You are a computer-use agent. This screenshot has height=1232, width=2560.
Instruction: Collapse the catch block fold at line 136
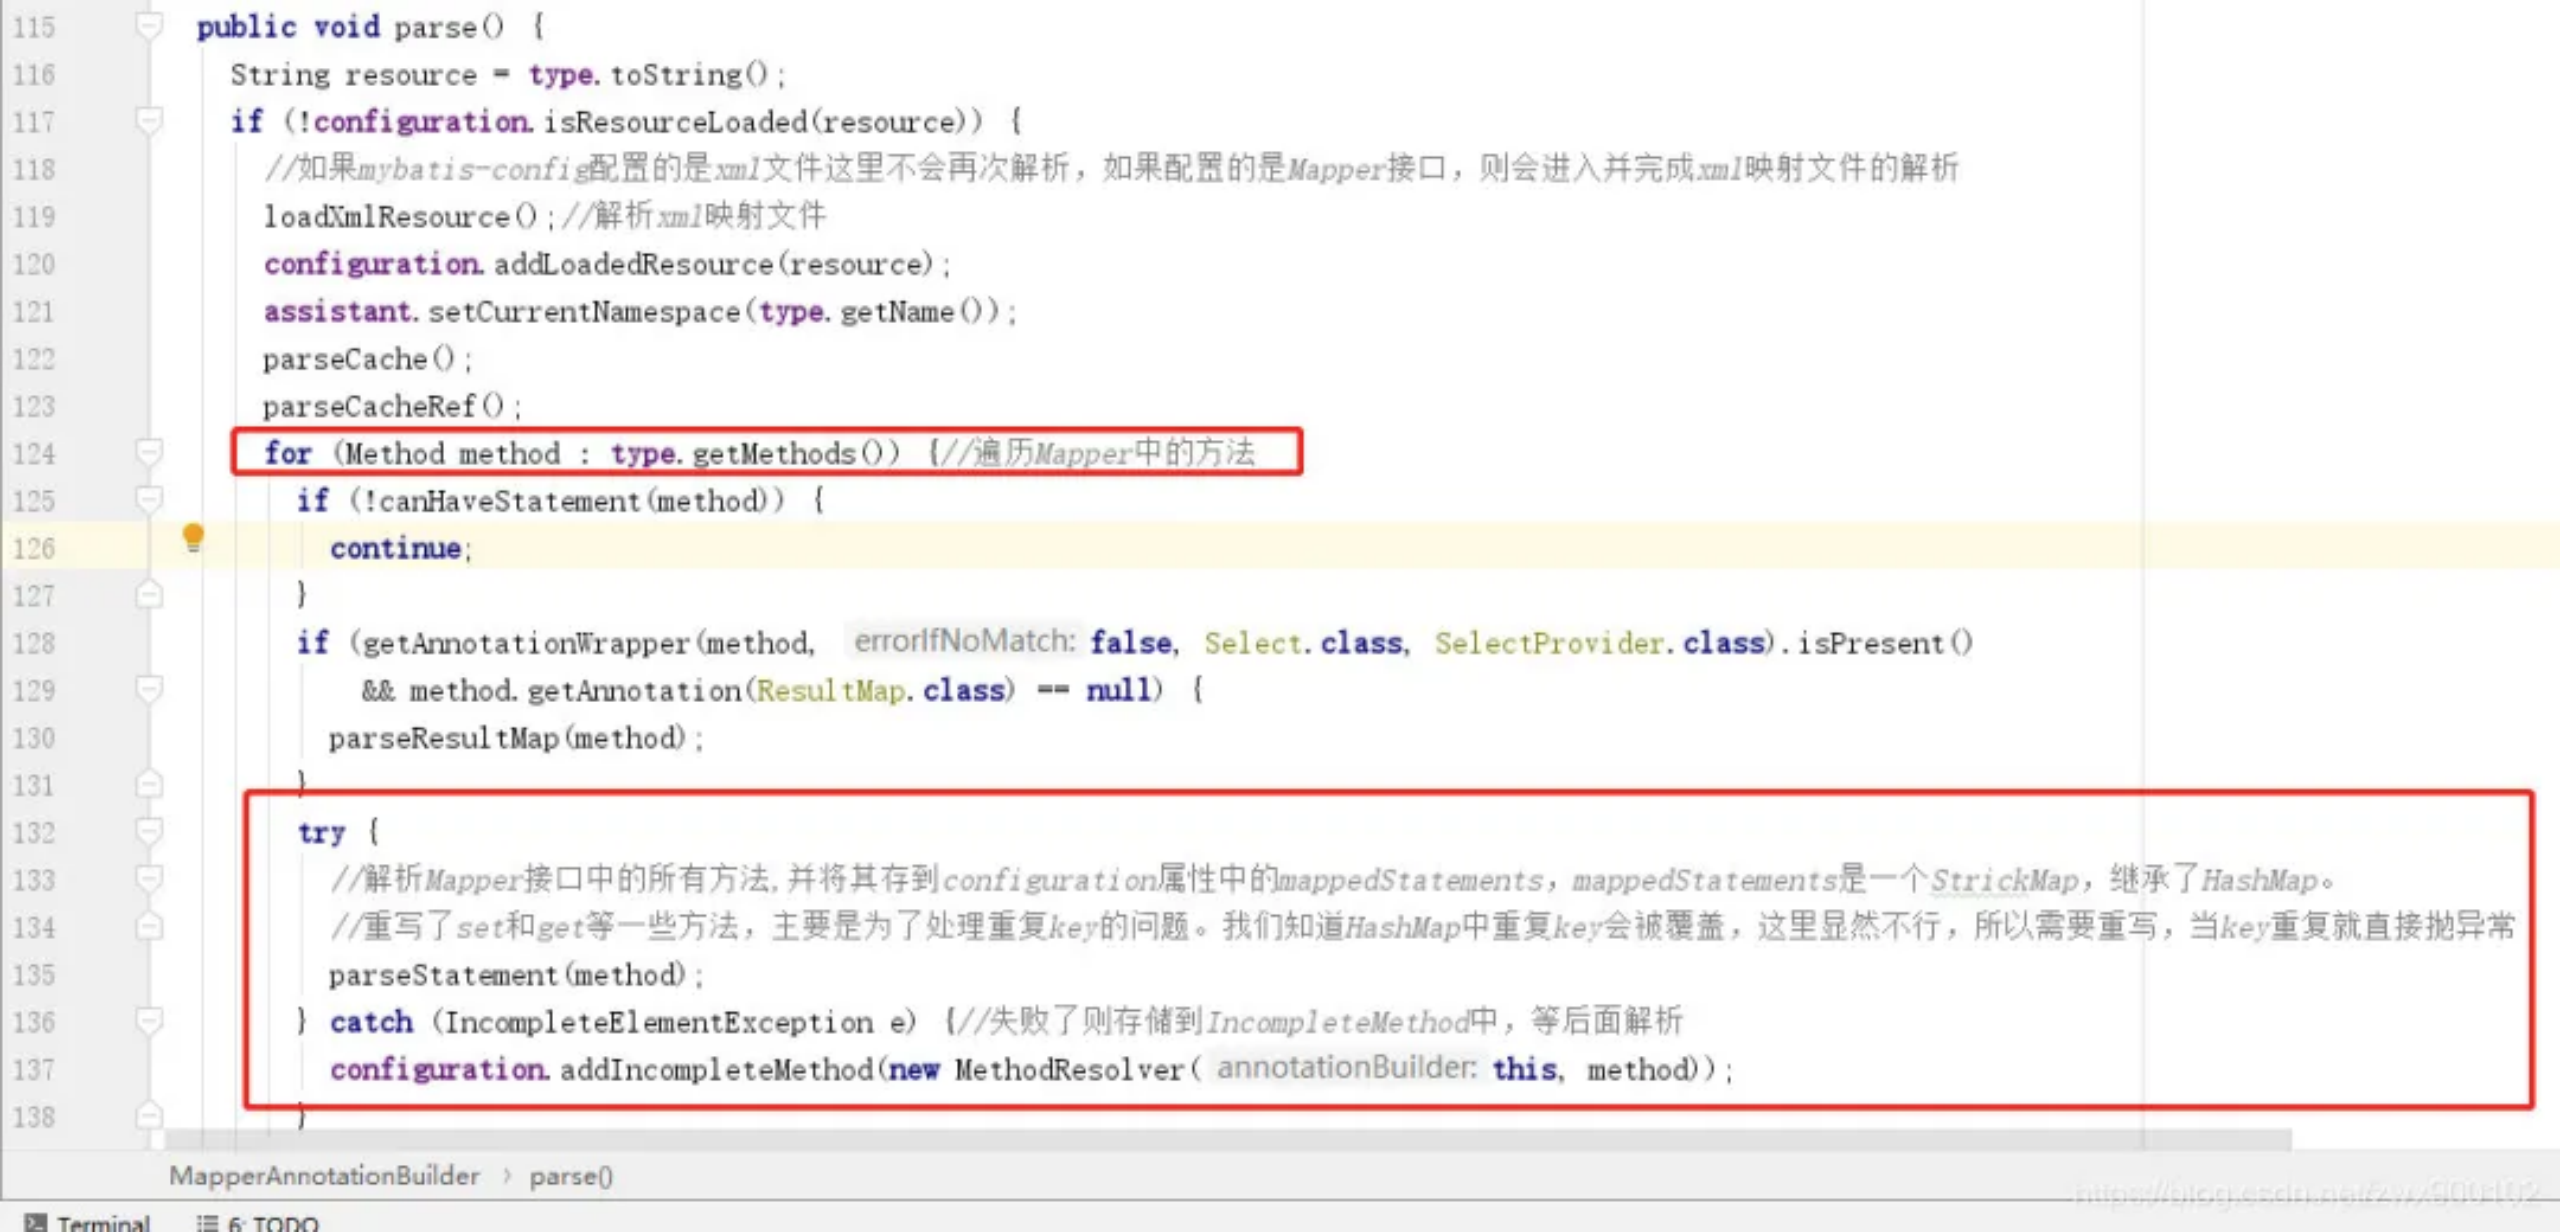coord(148,1021)
